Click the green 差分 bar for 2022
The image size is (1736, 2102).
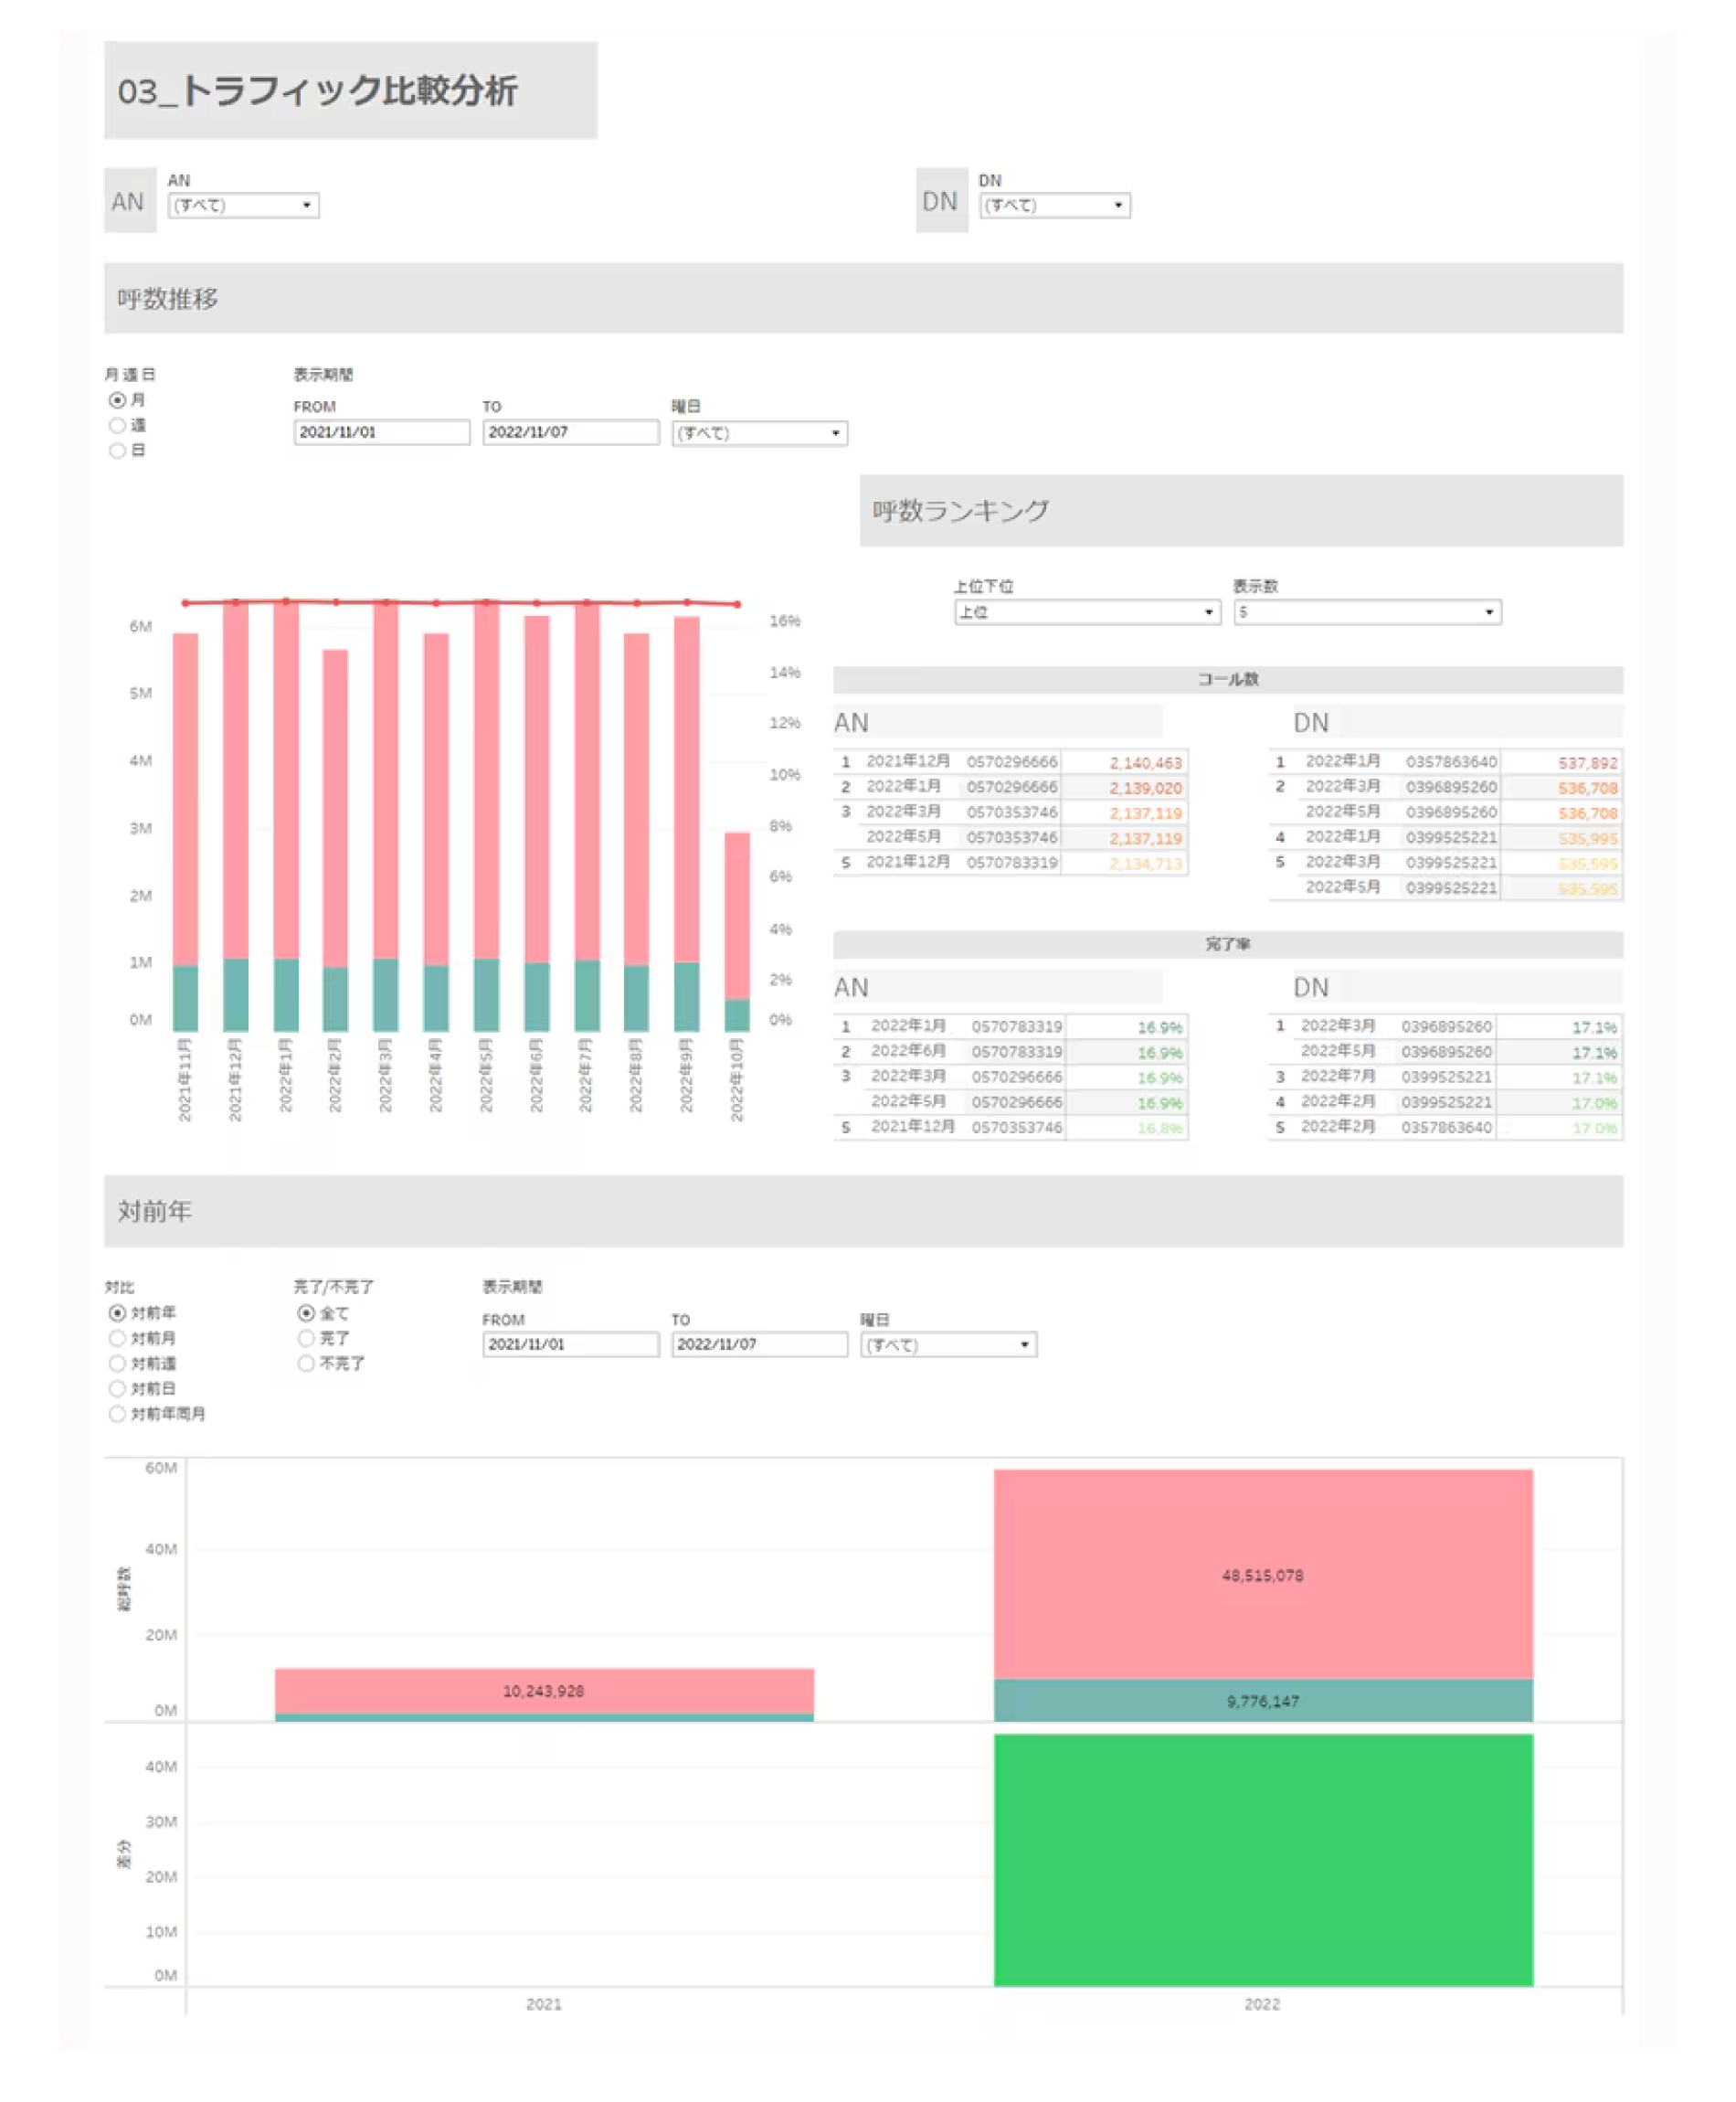1262,1860
